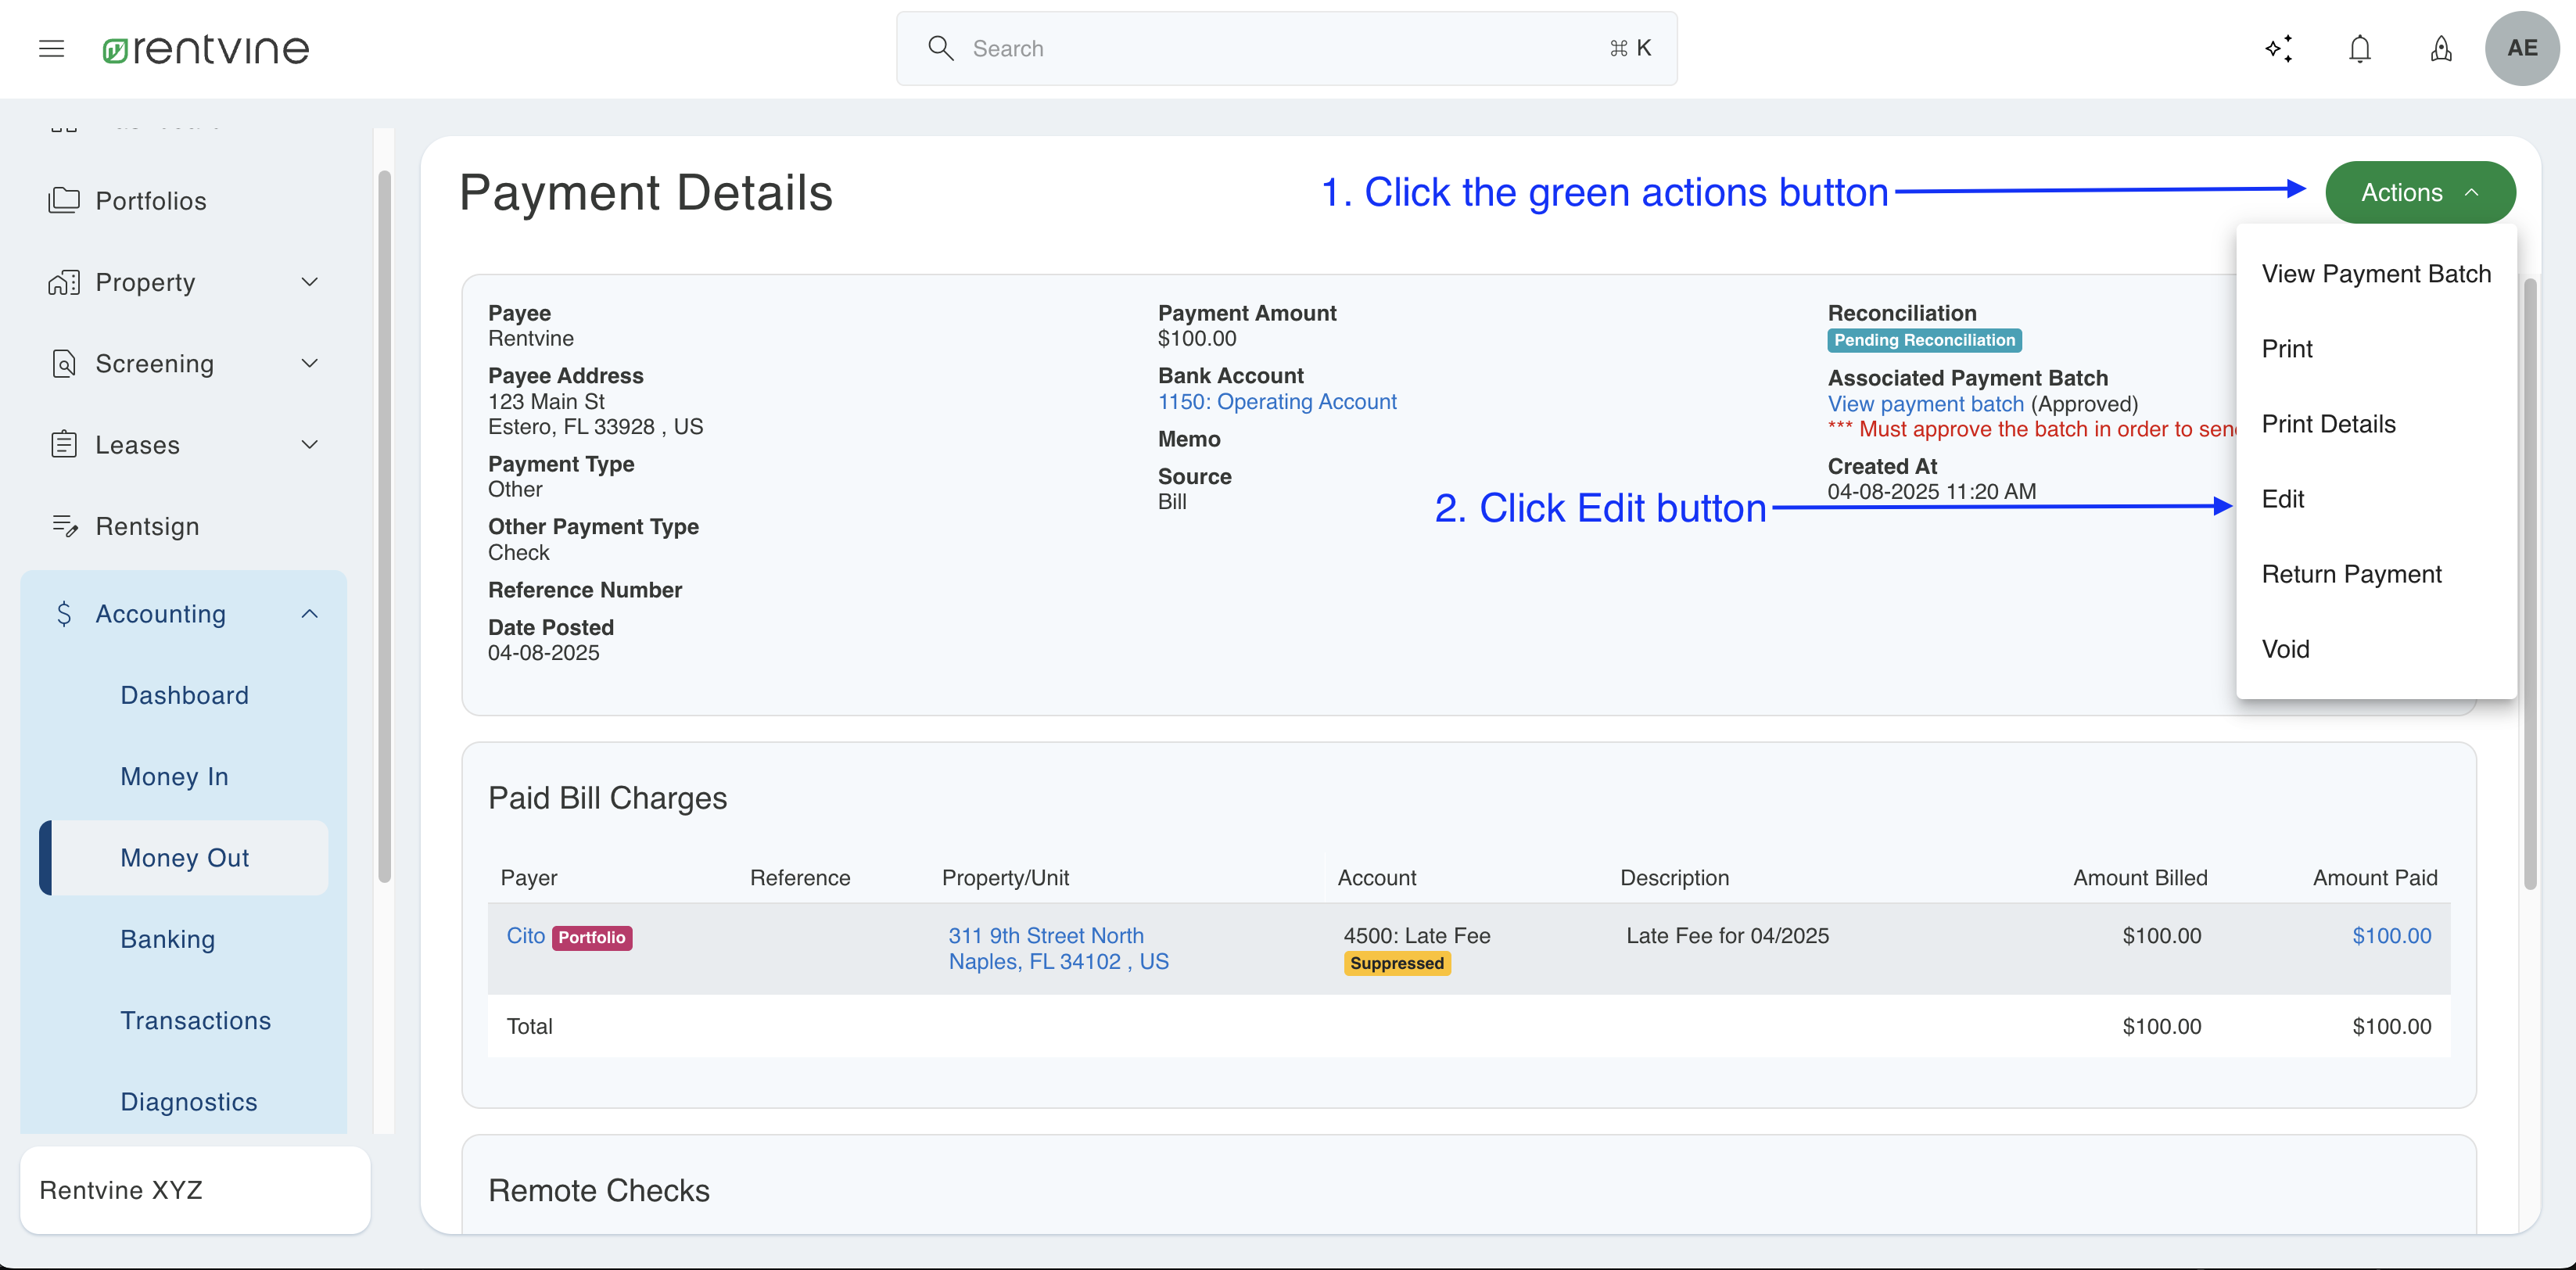This screenshot has height=1270, width=2576.
Task: Click the blue $100.00 Amount Paid link
Action: point(2391,936)
